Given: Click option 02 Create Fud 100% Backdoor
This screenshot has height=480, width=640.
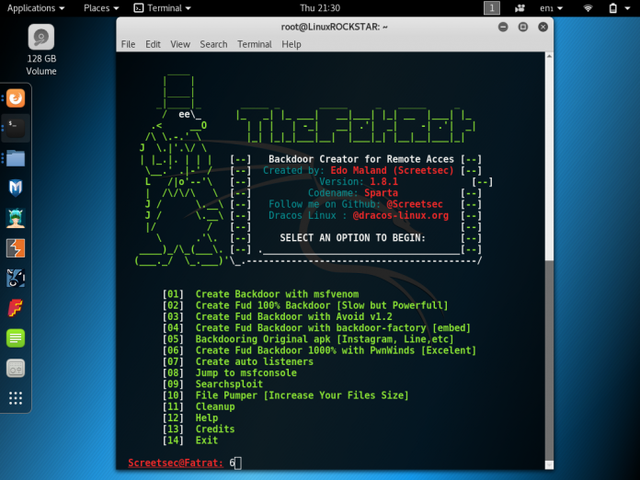Looking at the screenshot, I should tap(305, 305).
